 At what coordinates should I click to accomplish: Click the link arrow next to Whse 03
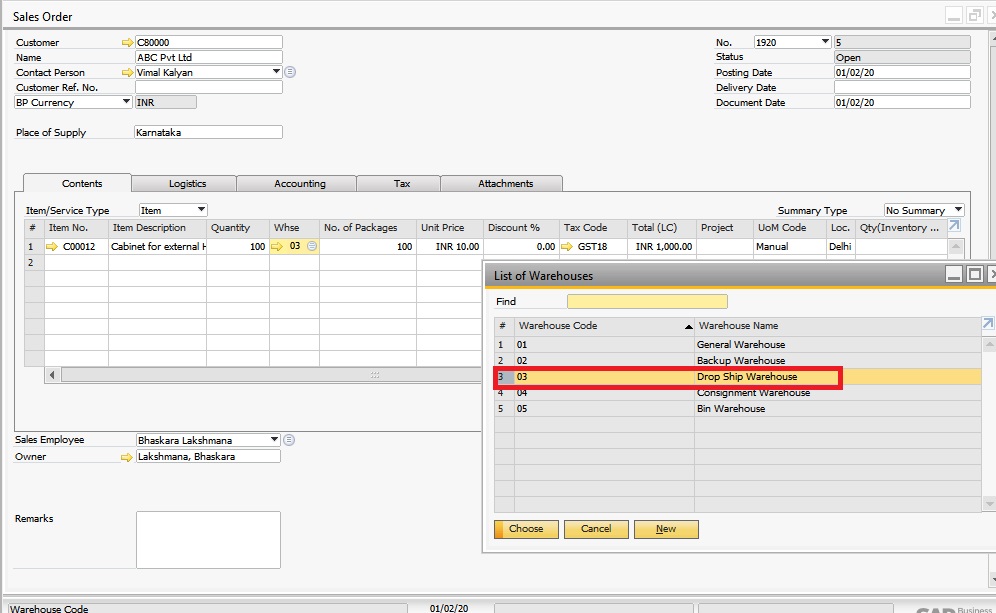point(277,246)
